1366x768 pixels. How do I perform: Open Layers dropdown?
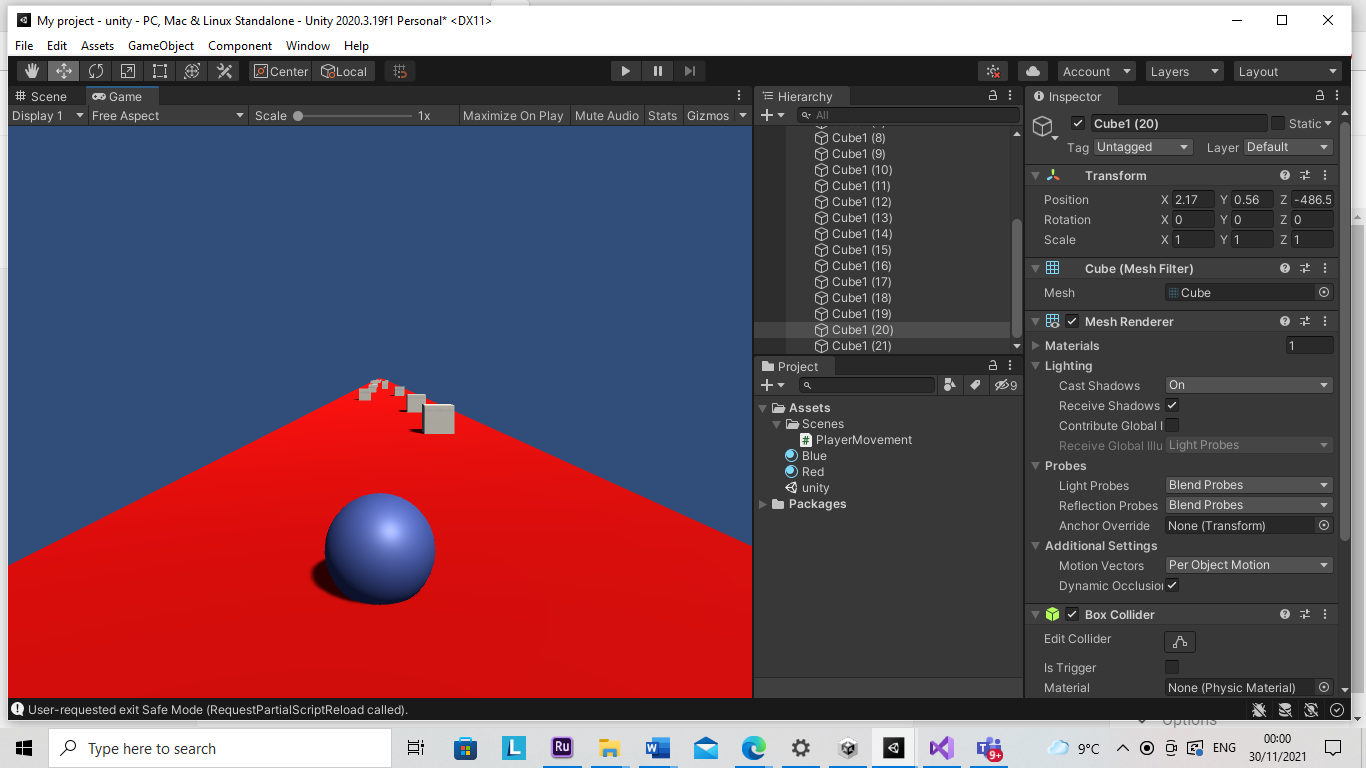(1184, 71)
